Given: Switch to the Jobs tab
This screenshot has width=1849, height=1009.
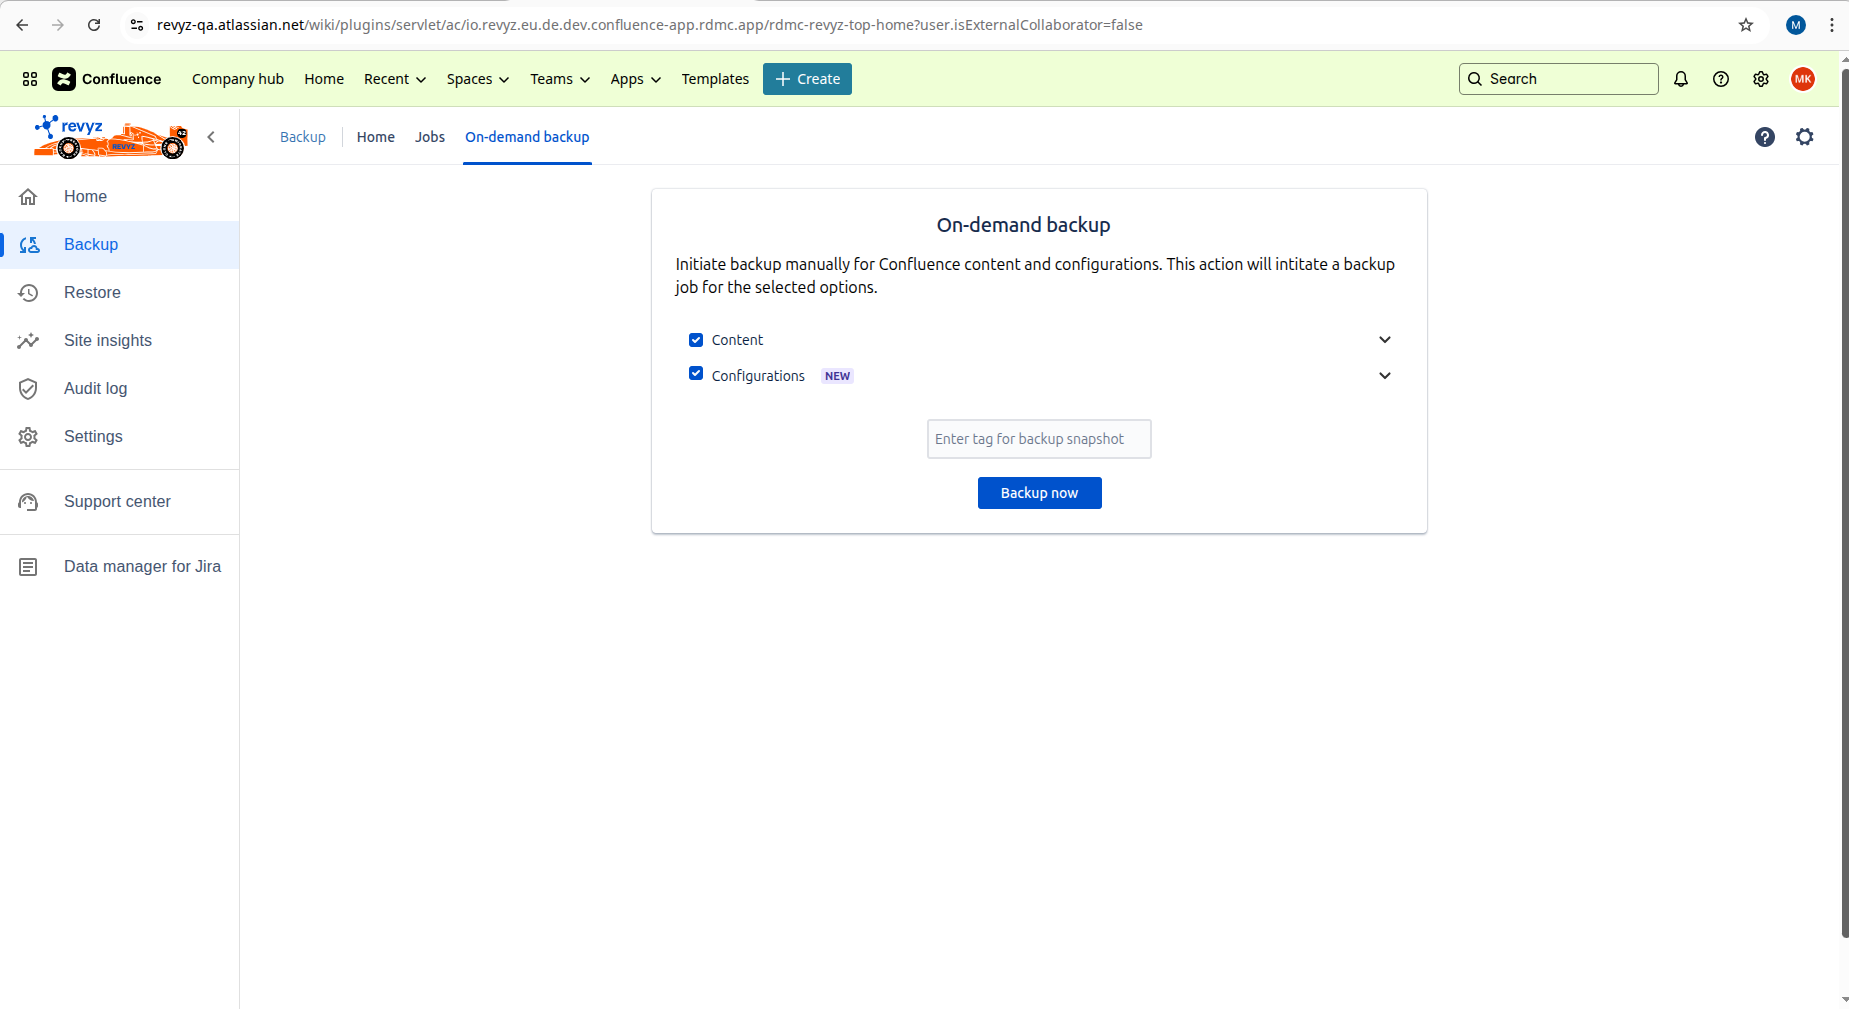Looking at the screenshot, I should coord(429,137).
